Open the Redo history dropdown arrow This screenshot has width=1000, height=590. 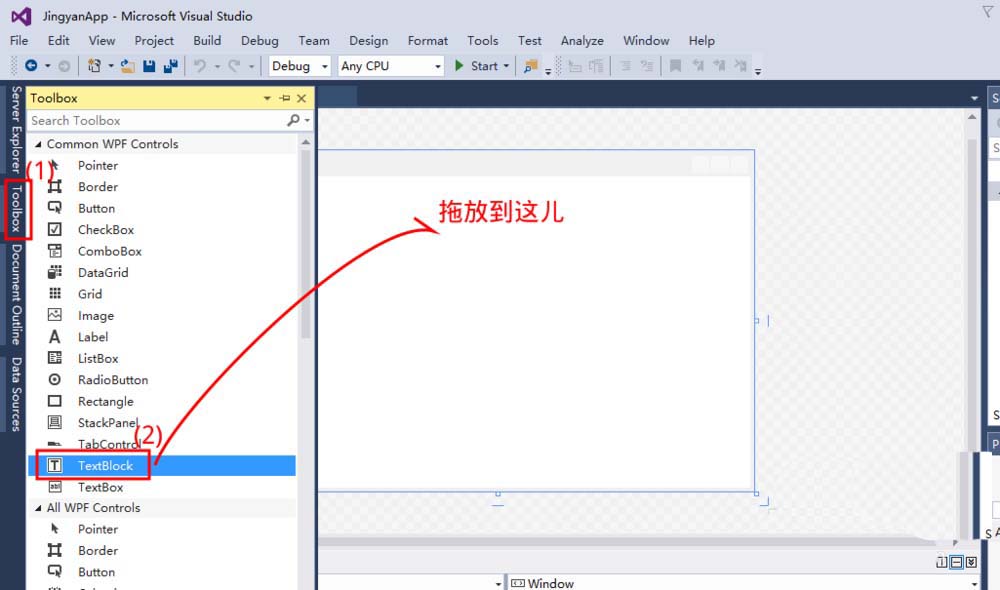click(x=251, y=66)
